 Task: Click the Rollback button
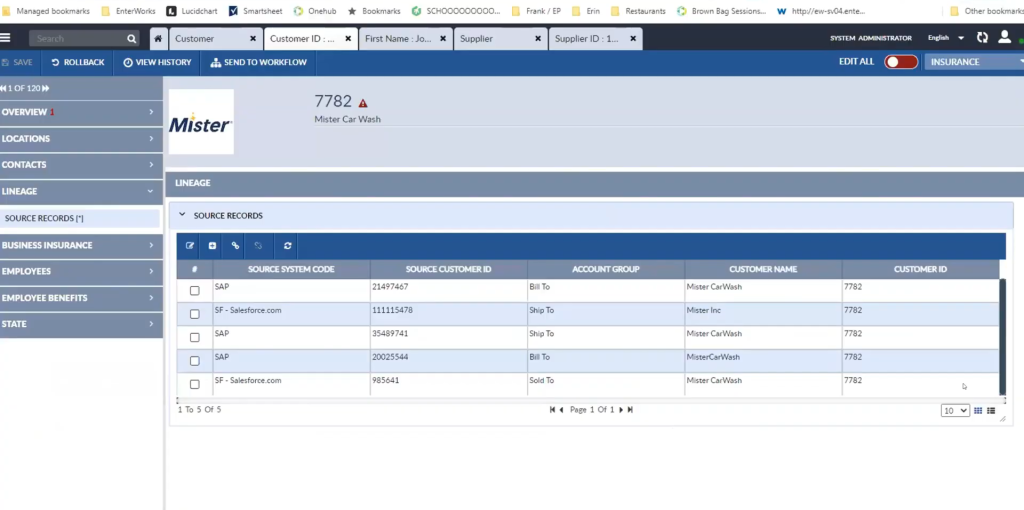coord(78,63)
